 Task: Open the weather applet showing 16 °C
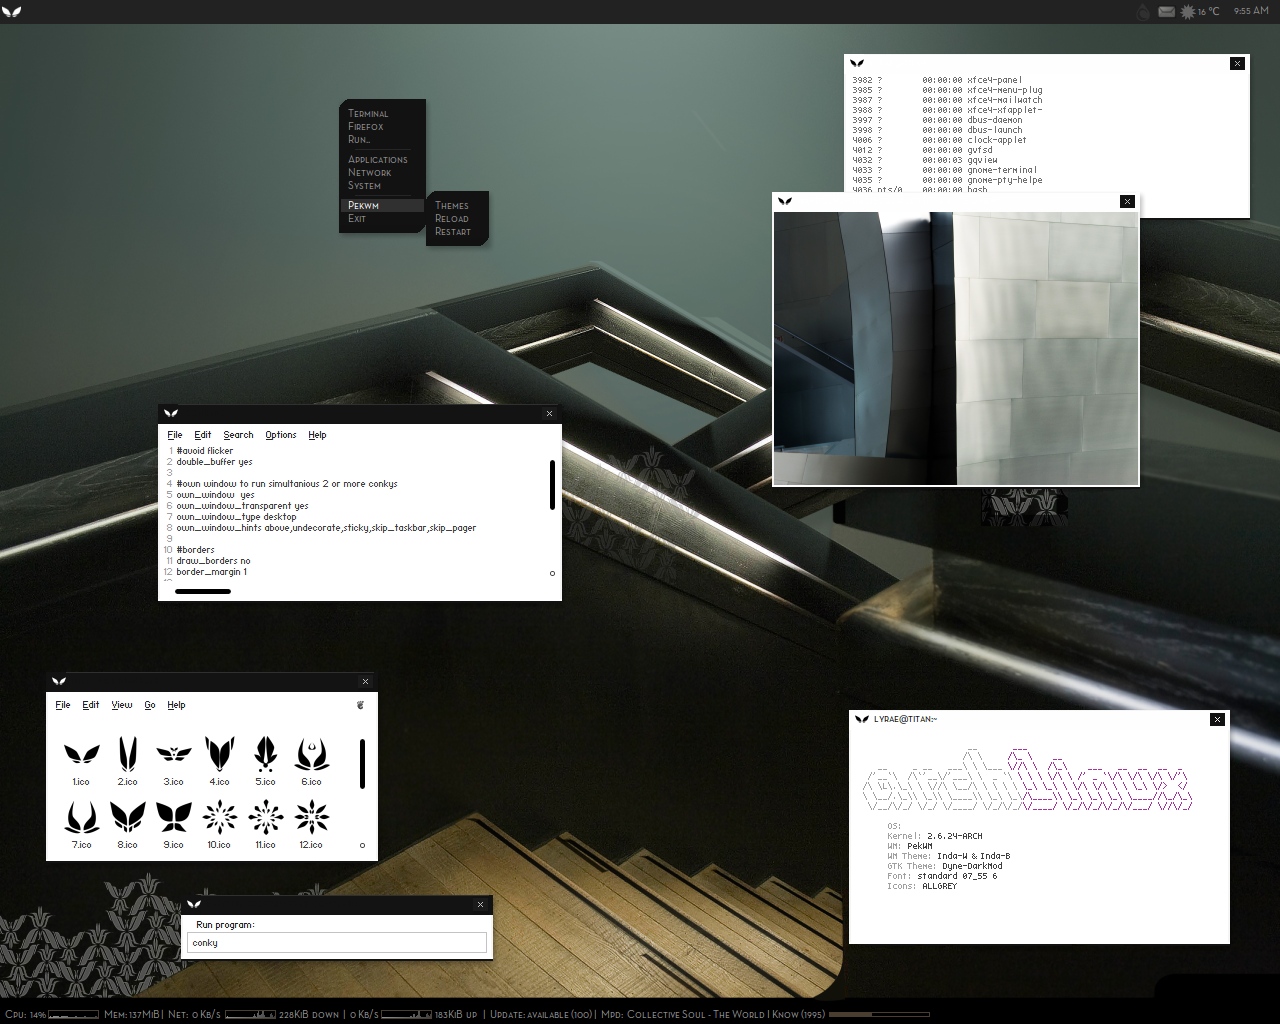(x=1199, y=12)
